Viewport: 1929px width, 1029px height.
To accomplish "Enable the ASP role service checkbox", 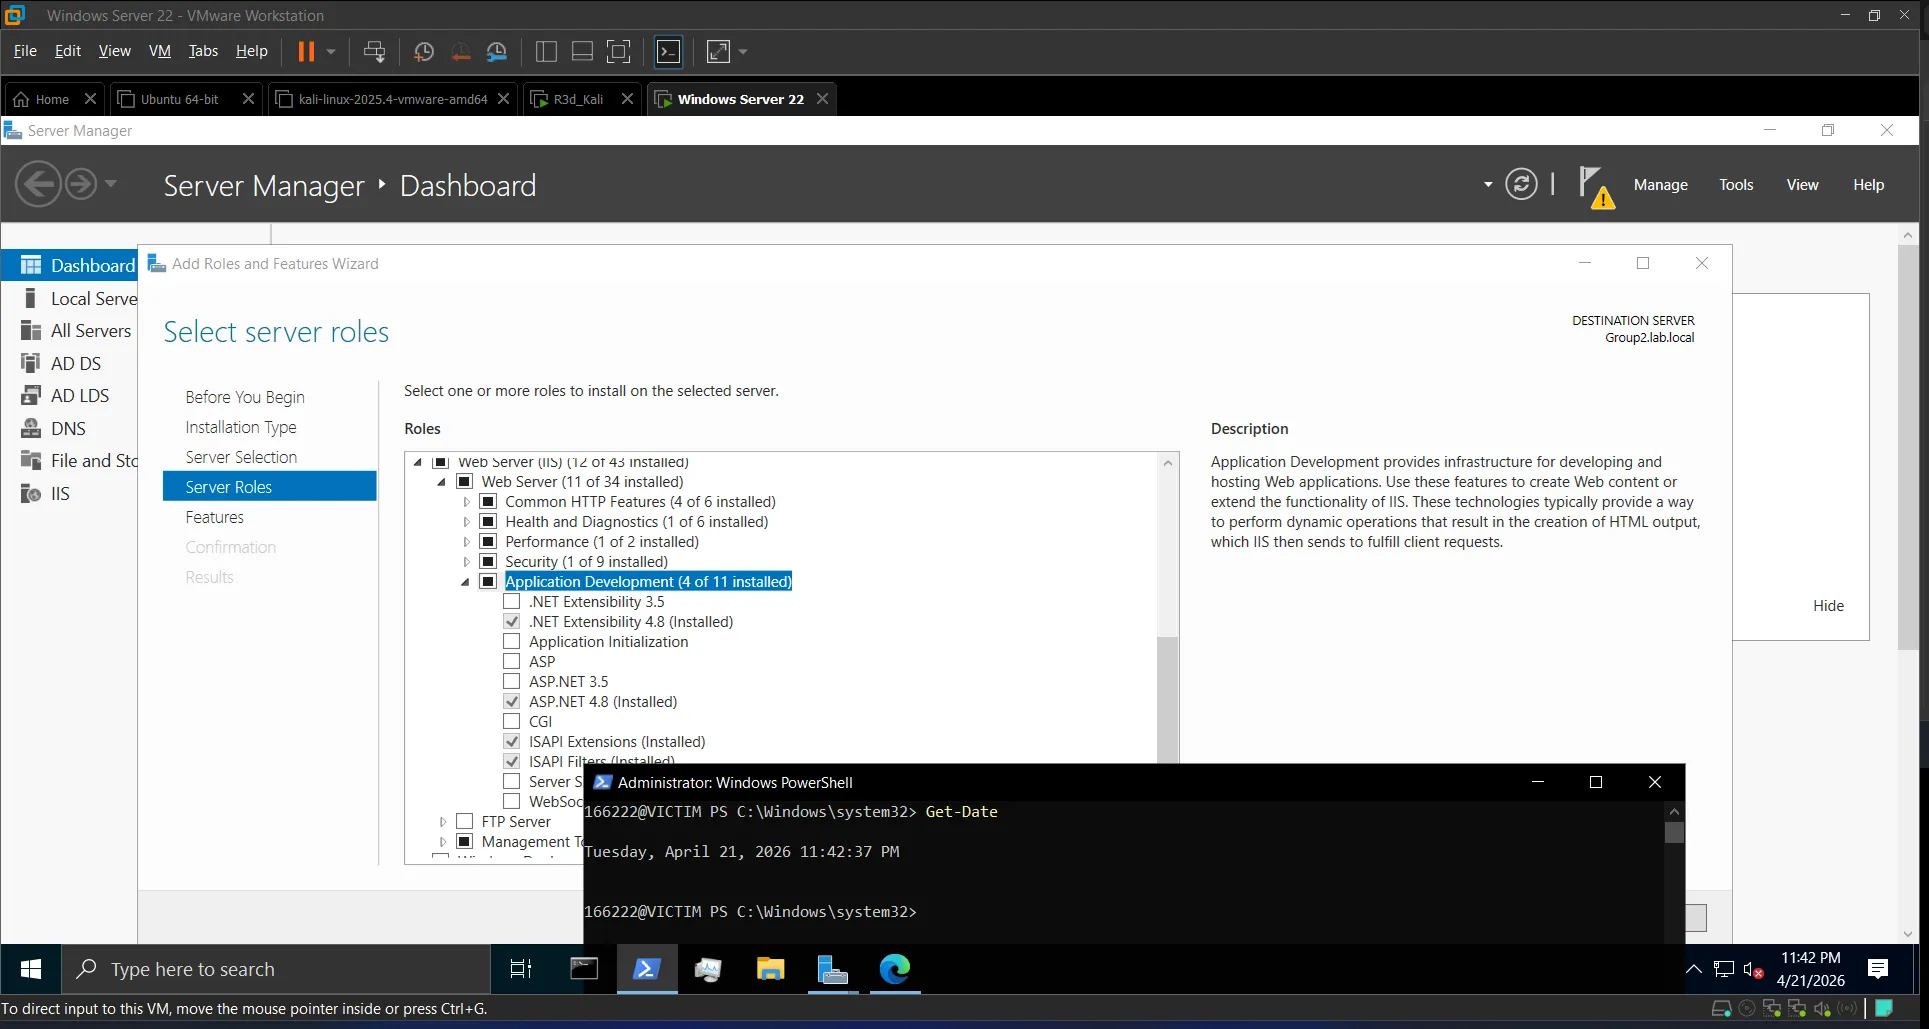I will [x=512, y=661].
